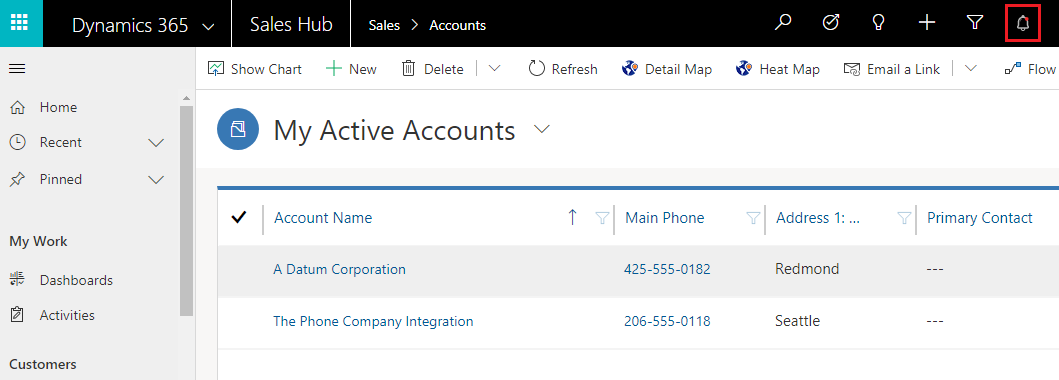The image size is (1059, 380).
Task: Filter the Account Name column
Action: pos(602,218)
